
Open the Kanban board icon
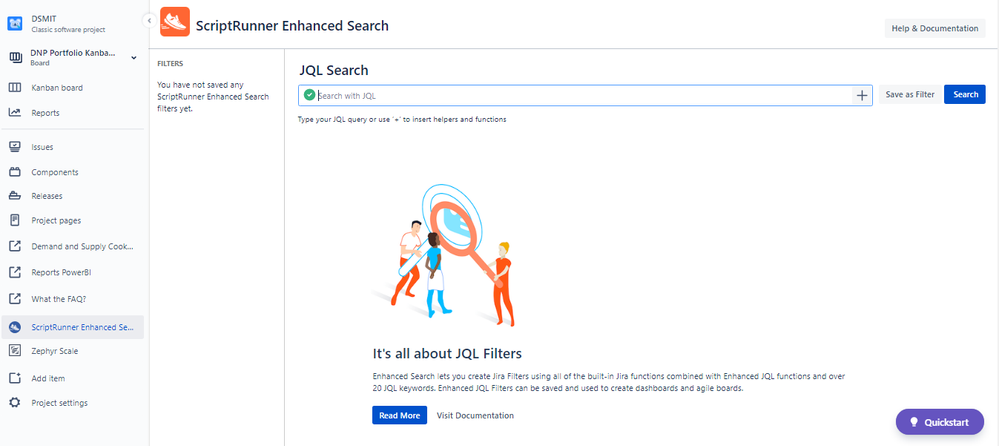[15, 88]
